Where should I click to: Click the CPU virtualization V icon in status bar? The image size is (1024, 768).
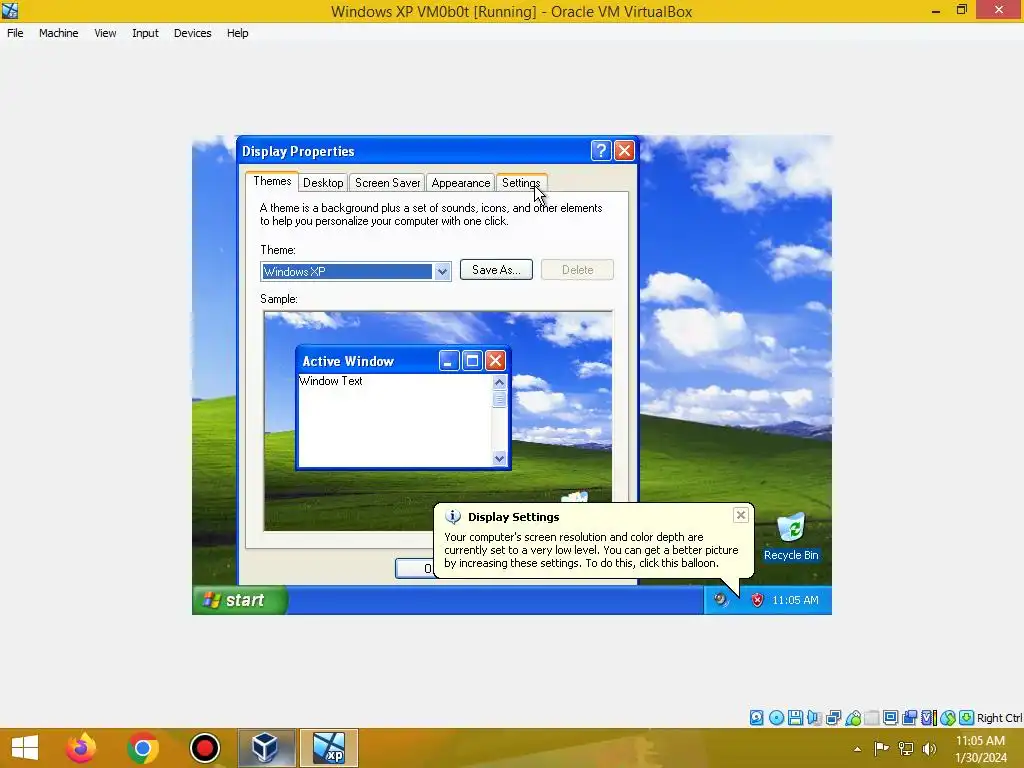(x=928, y=718)
